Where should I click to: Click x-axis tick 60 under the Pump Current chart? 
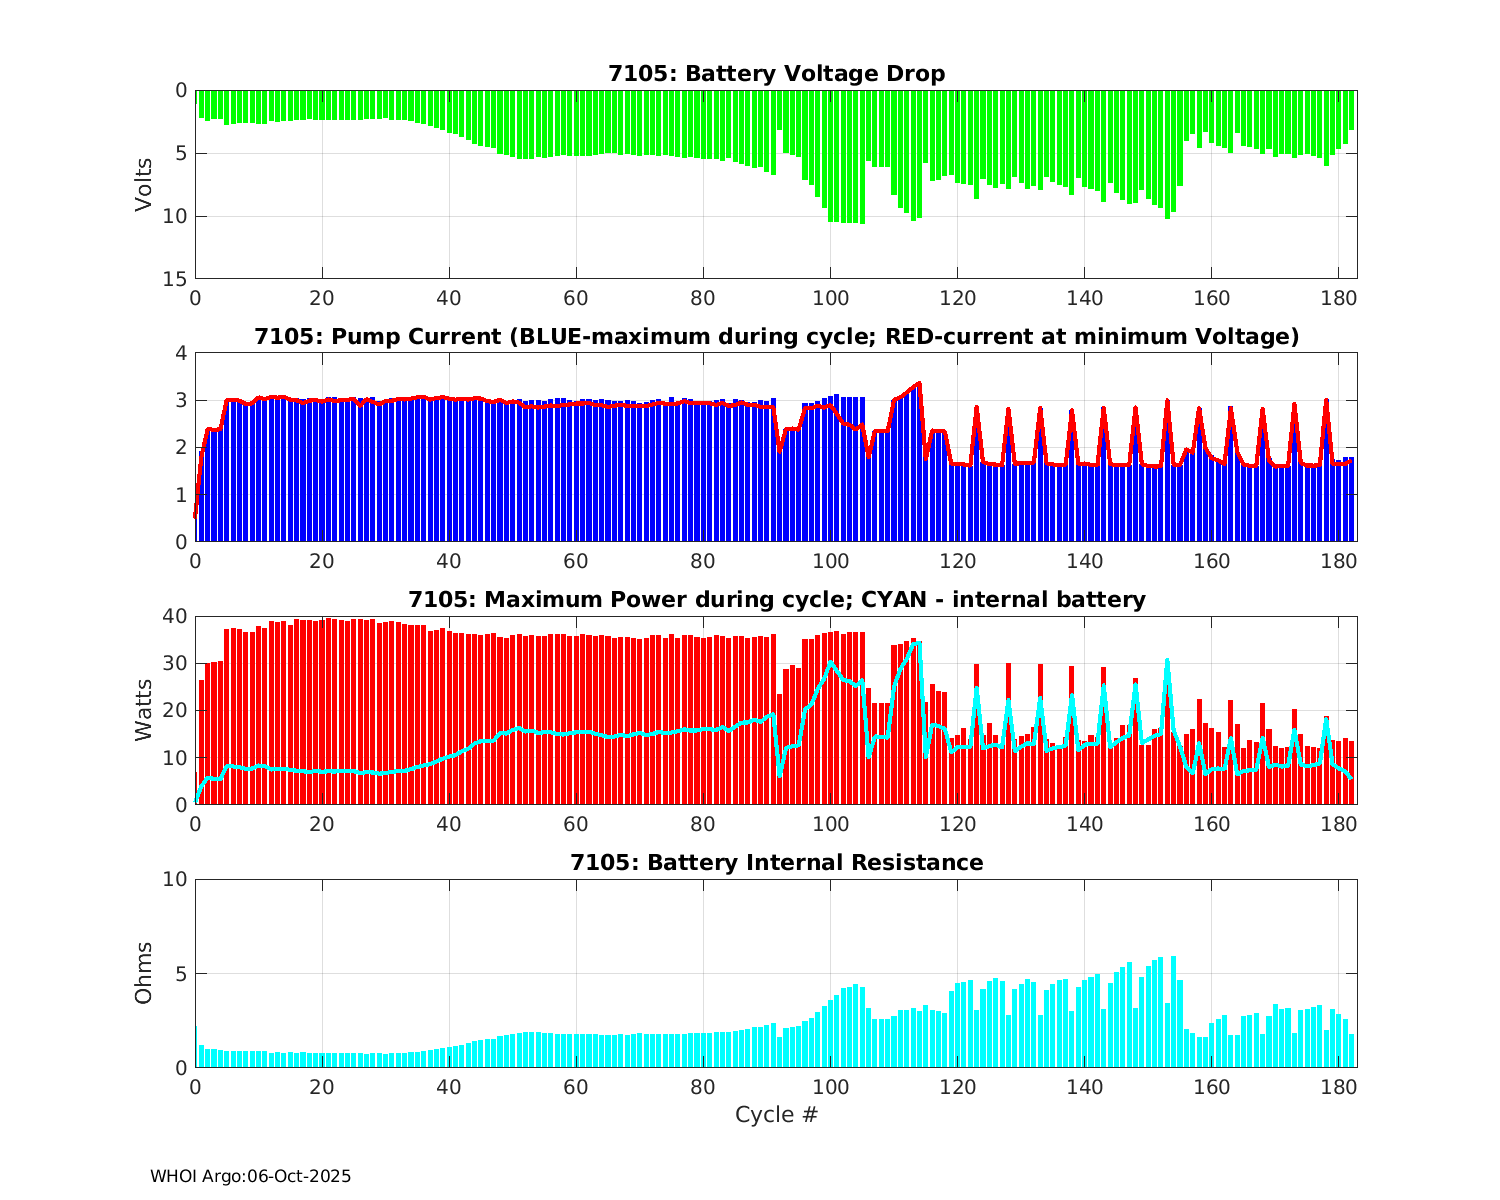pyautogui.click(x=576, y=561)
